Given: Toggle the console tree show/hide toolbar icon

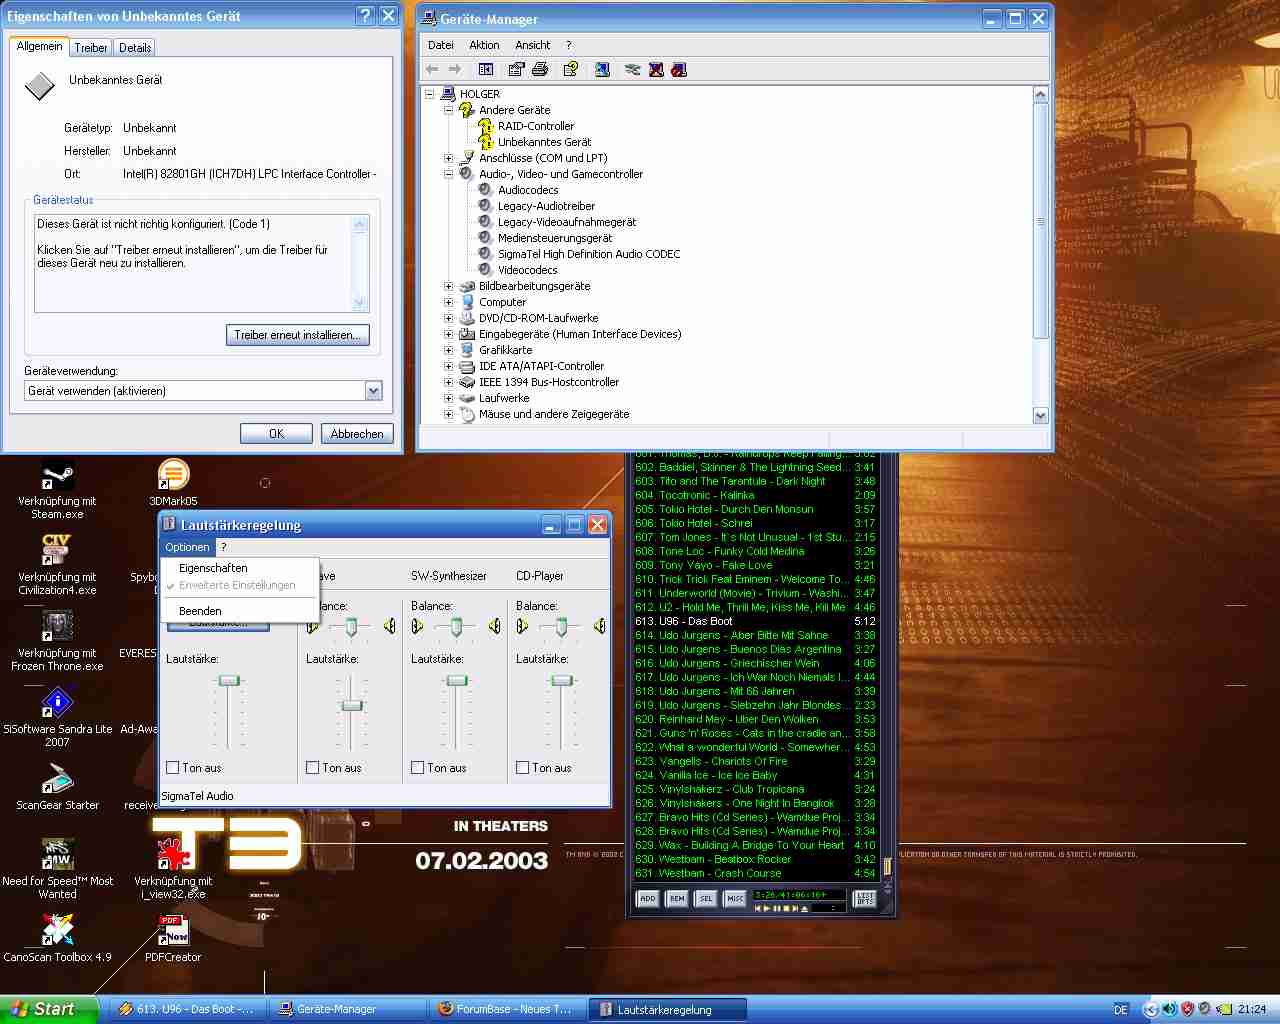Looking at the screenshot, I should coord(486,69).
